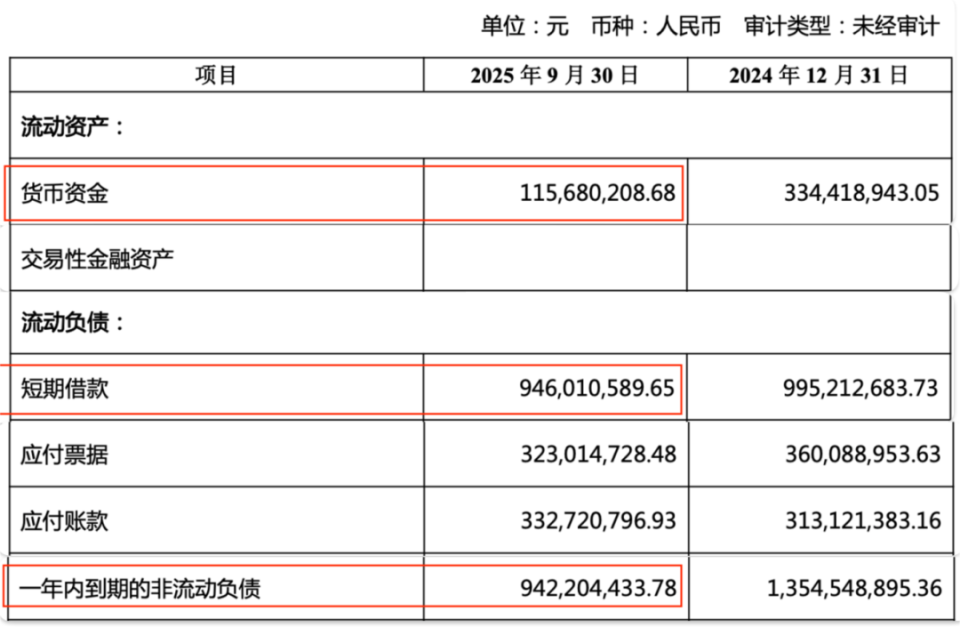Viewport: 960px width, 627px height.
Task: Click the 应付账款 row label
Action: [65, 521]
